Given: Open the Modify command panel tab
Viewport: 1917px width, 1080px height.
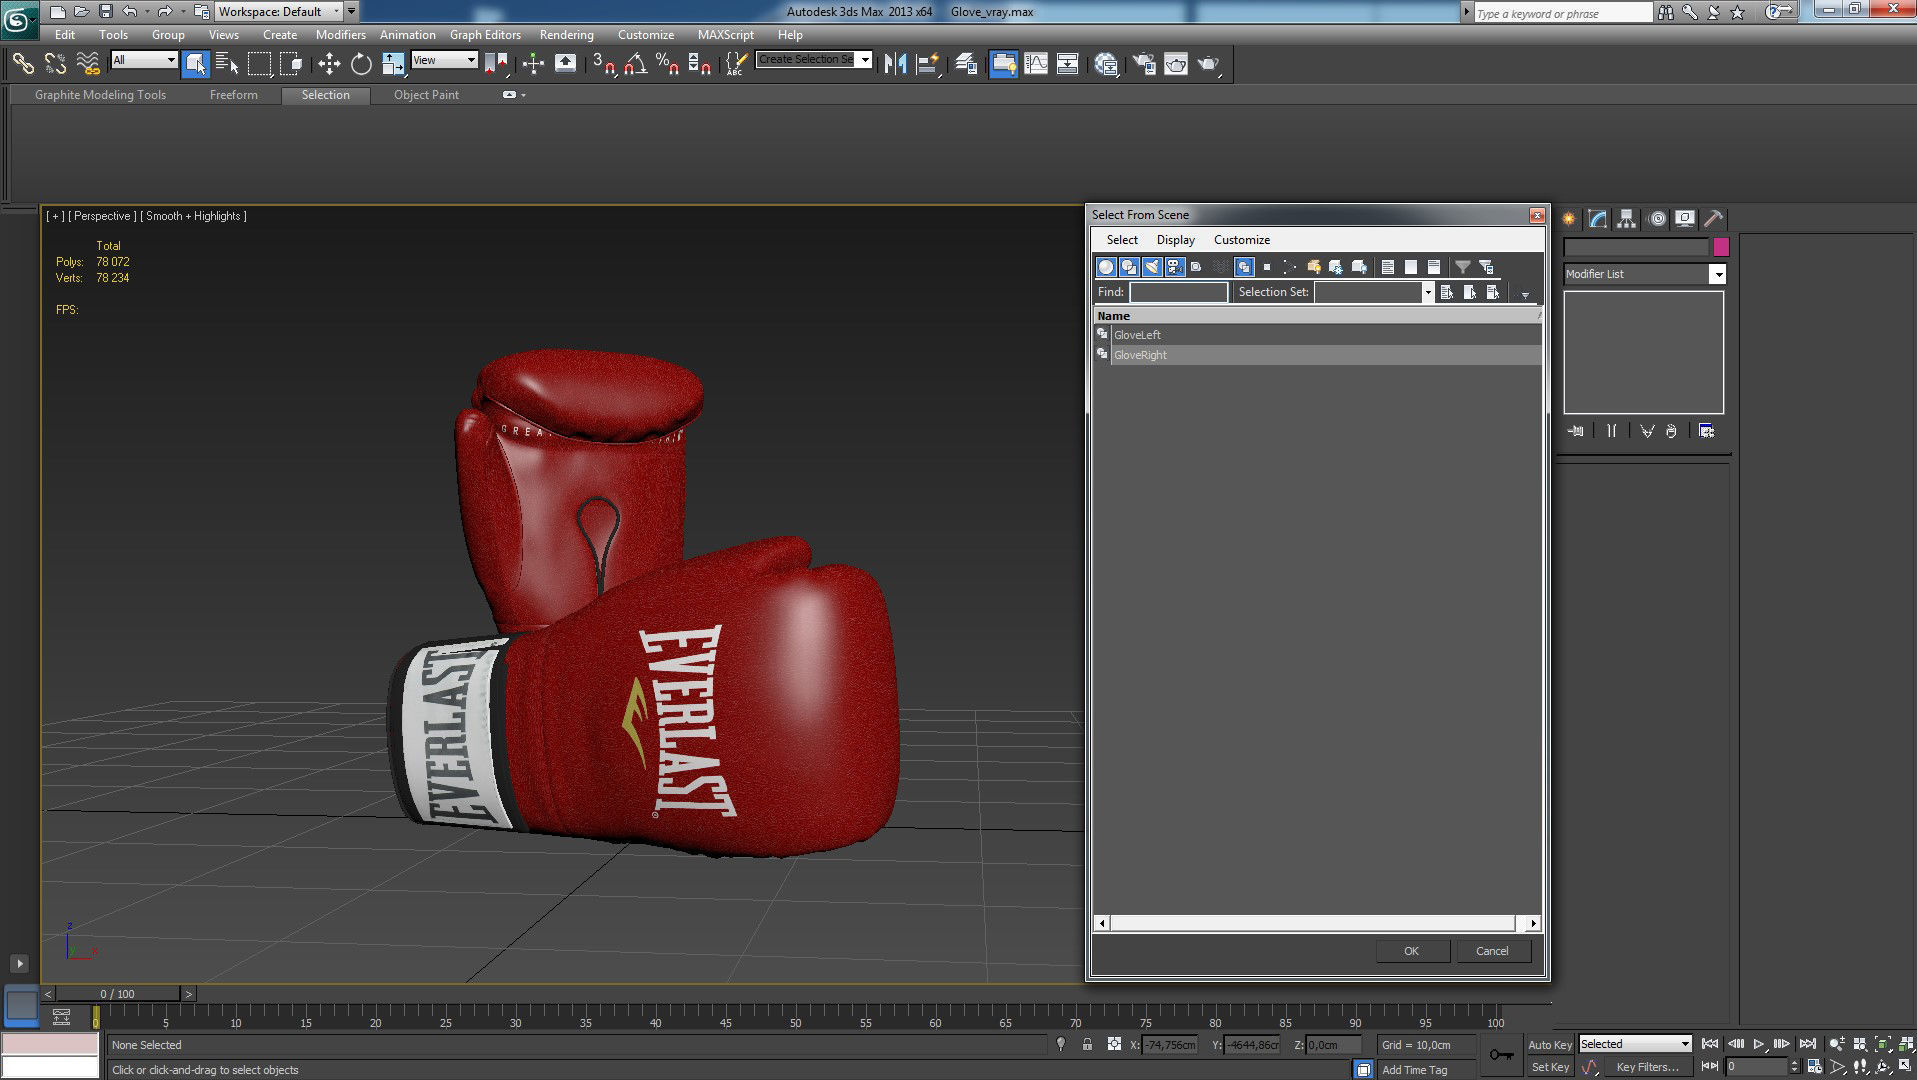Looking at the screenshot, I should click(1598, 219).
